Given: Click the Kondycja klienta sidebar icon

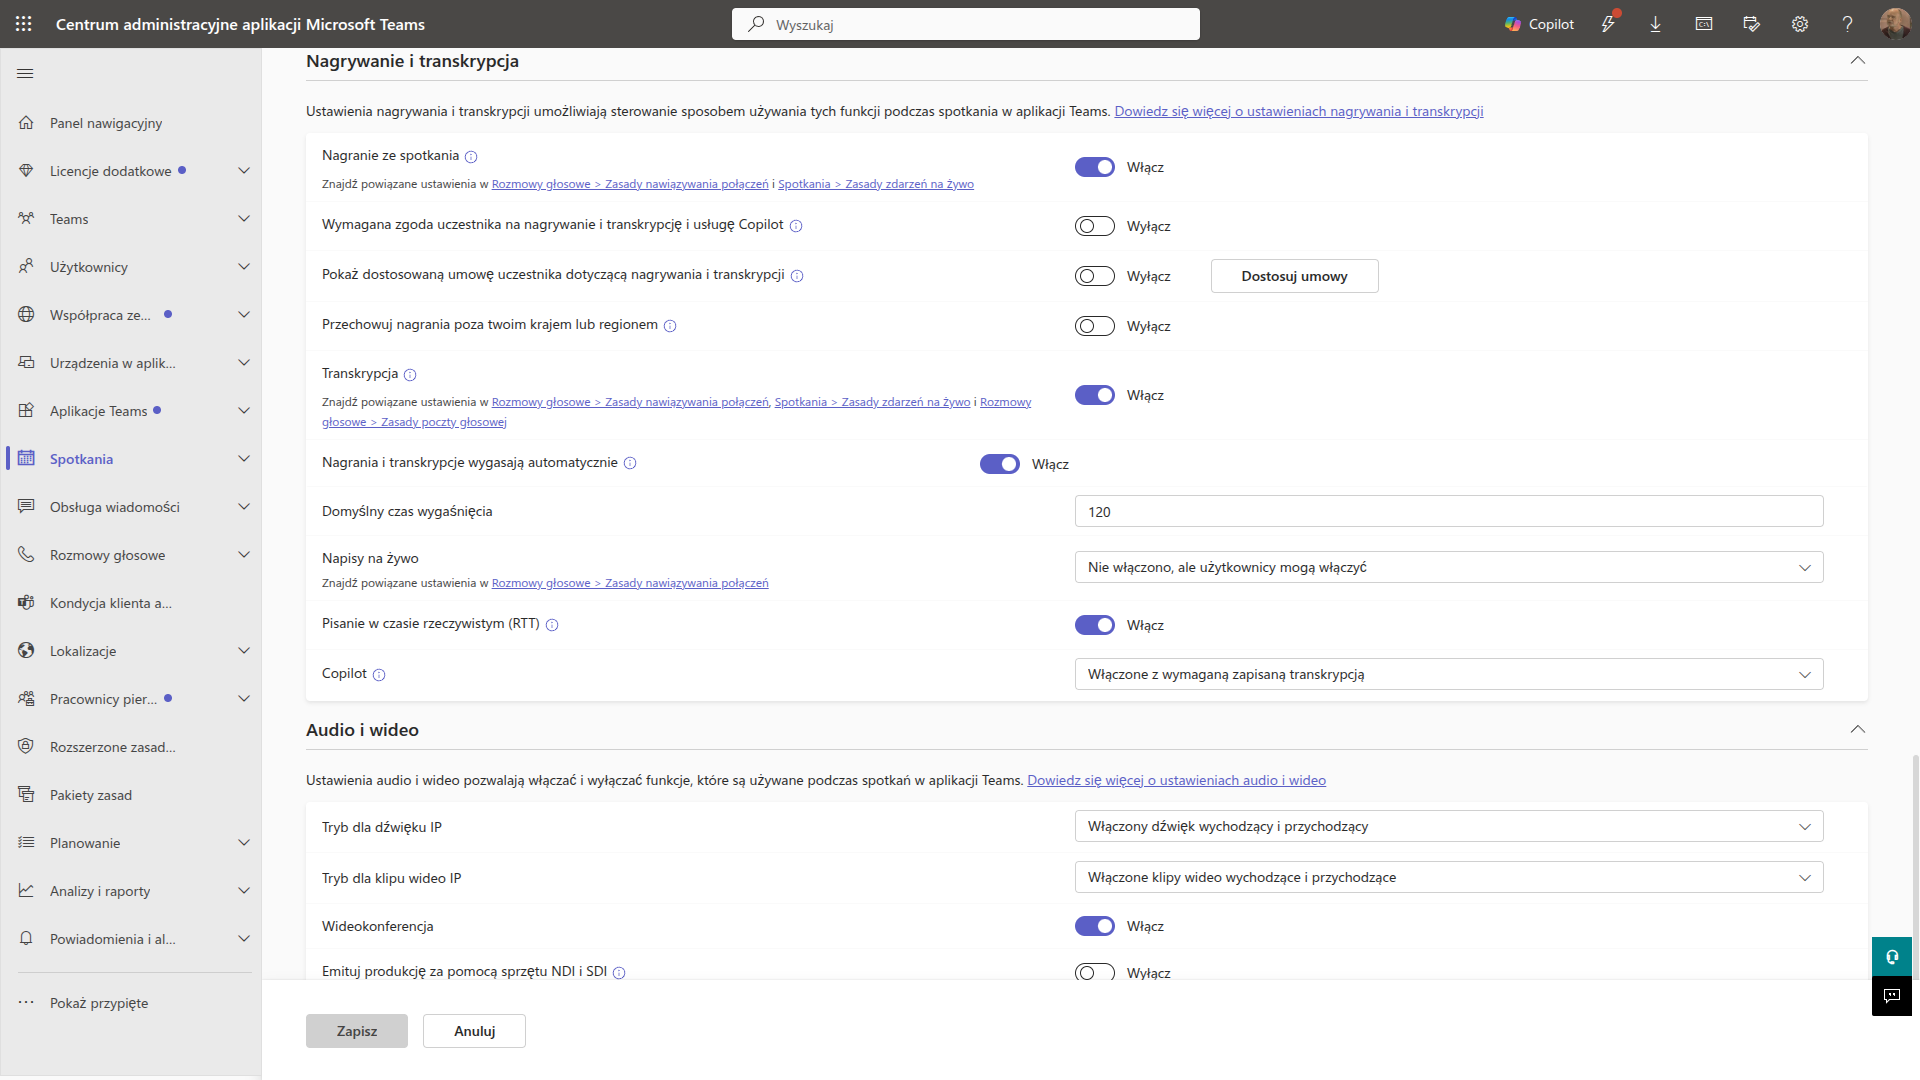Looking at the screenshot, I should pyautogui.click(x=26, y=603).
